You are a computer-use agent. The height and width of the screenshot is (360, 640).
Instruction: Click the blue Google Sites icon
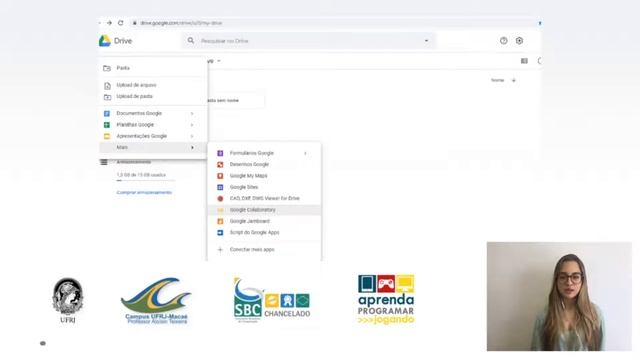[x=220, y=187]
